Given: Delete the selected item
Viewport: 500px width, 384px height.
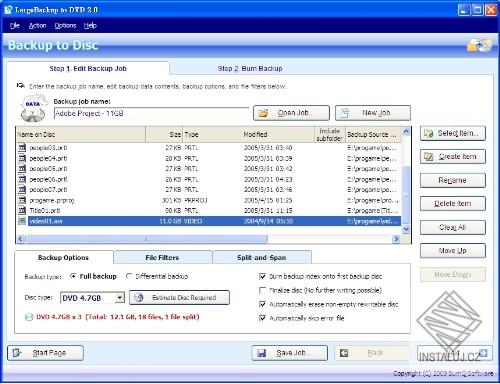Looking at the screenshot, I should pyautogui.click(x=453, y=204).
